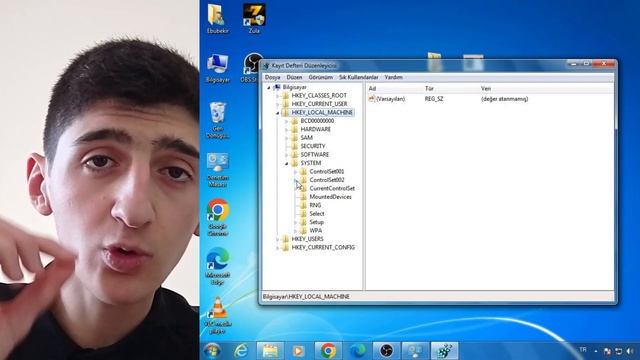The image size is (640, 360).
Task: Collapse the SYSTEM key
Action: pyautogui.click(x=287, y=163)
